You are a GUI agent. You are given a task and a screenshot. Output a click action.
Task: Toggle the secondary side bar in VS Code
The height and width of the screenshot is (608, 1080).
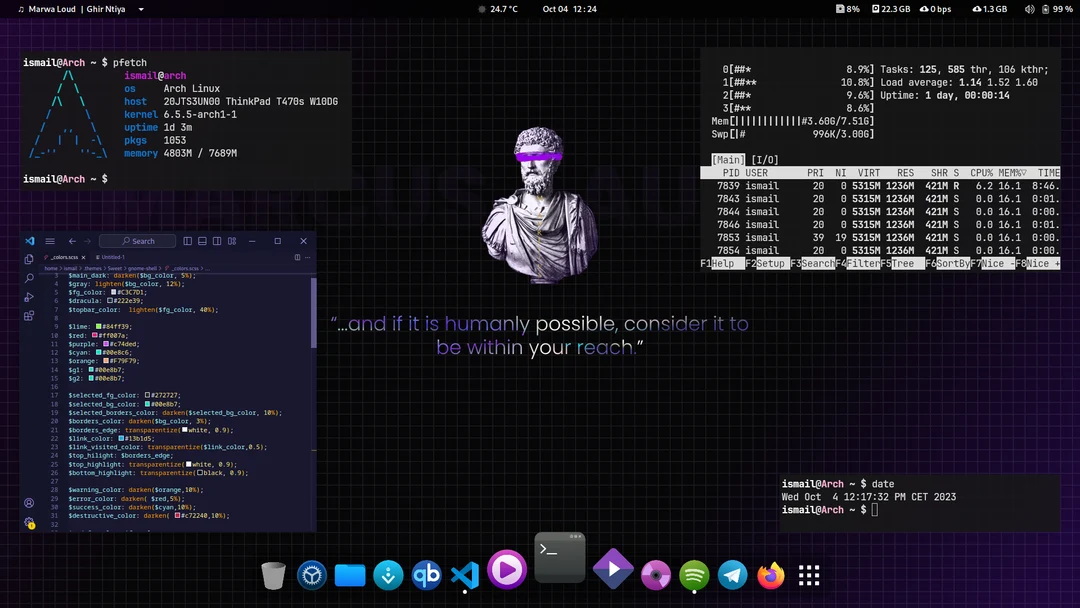(217, 241)
